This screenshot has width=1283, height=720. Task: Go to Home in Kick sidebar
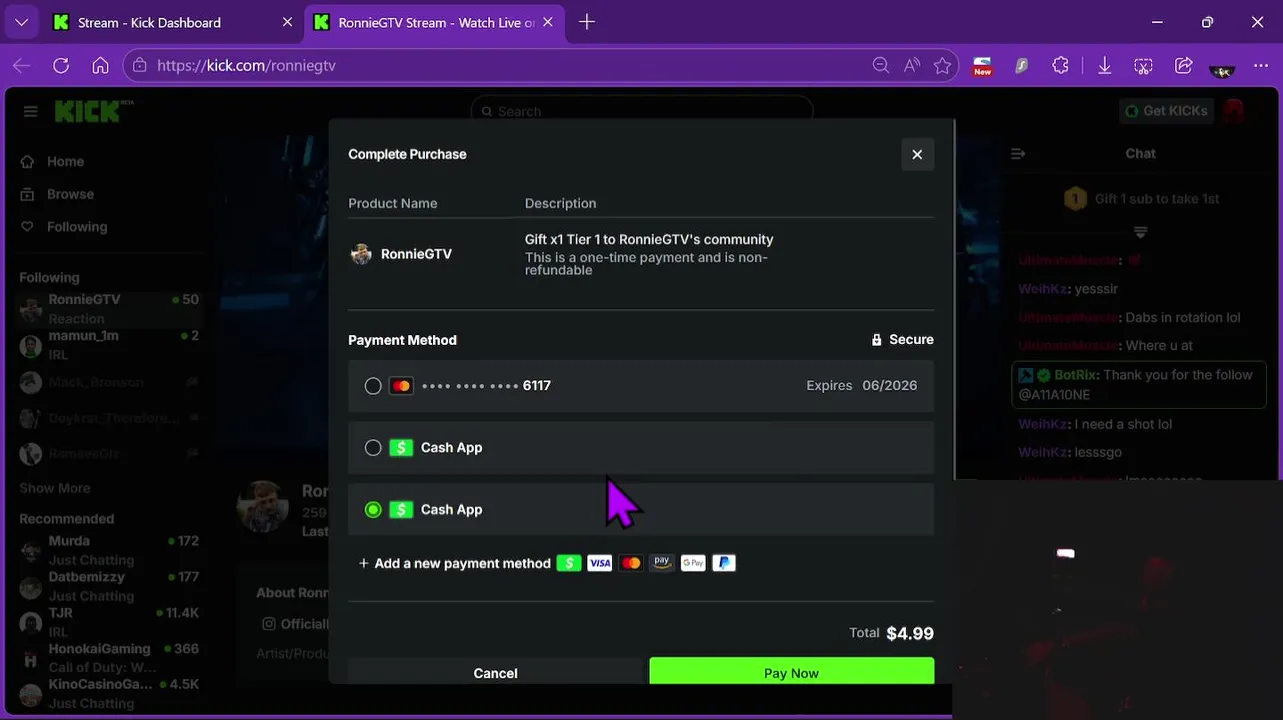[x=55, y=161]
